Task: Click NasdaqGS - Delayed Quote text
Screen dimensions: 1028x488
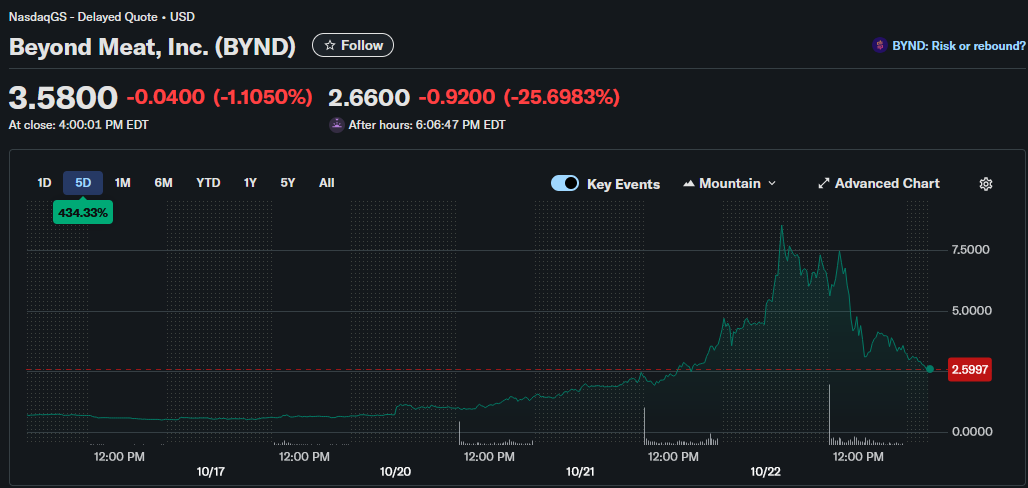Action: point(81,17)
